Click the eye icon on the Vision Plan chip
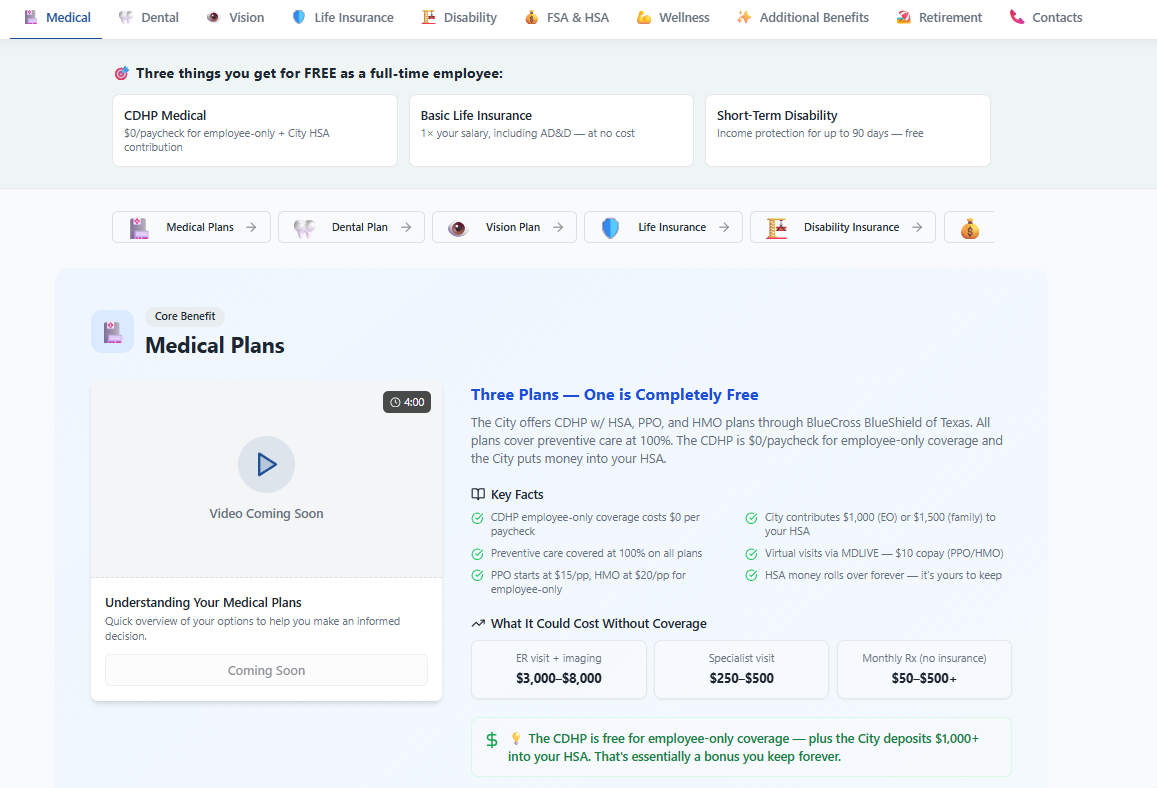This screenshot has height=788, width=1157. click(458, 228)
